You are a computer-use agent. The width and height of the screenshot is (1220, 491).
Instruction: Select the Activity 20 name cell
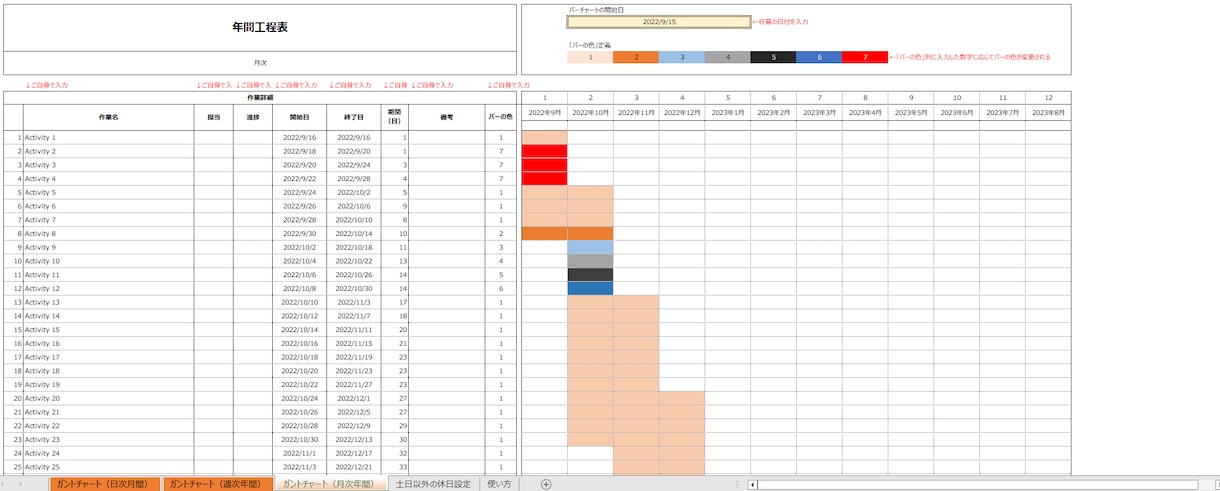click(109, 398)
